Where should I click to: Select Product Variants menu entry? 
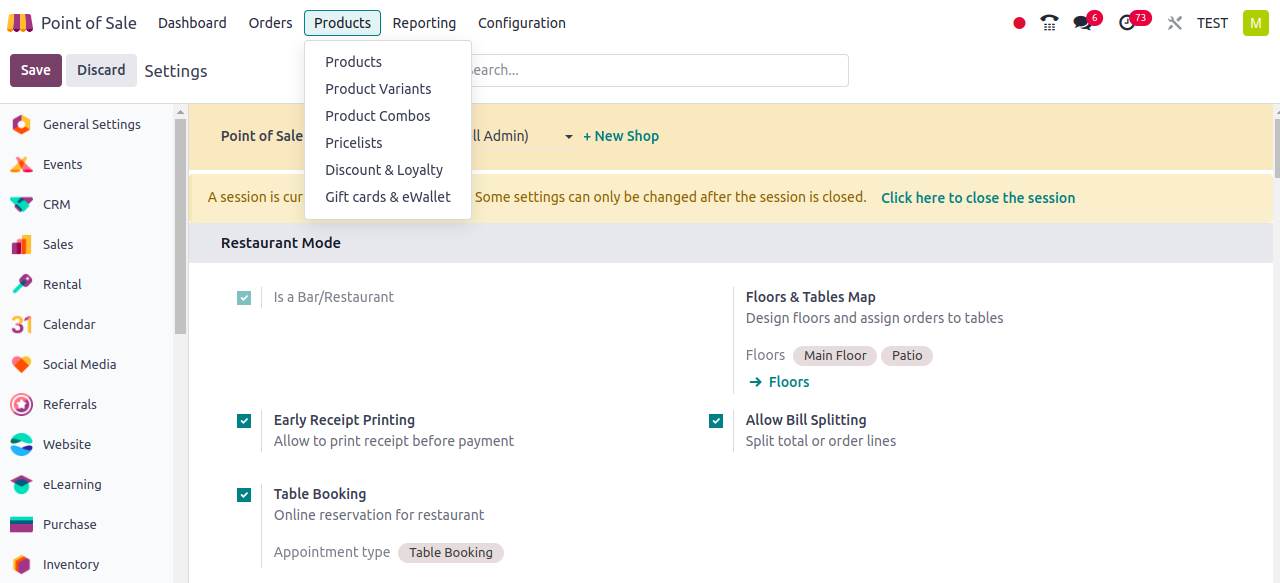pos(388,89)
